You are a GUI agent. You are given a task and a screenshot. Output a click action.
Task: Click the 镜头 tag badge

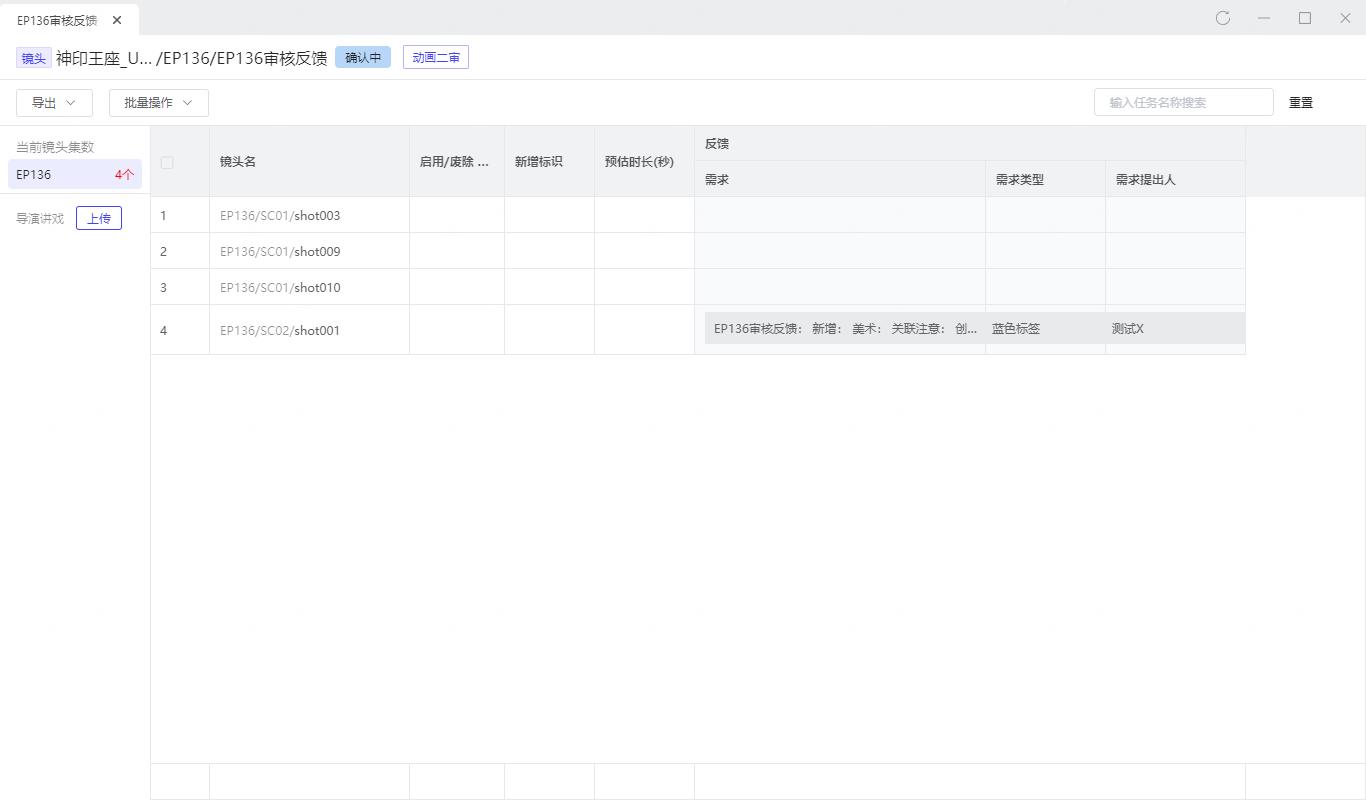33,58
